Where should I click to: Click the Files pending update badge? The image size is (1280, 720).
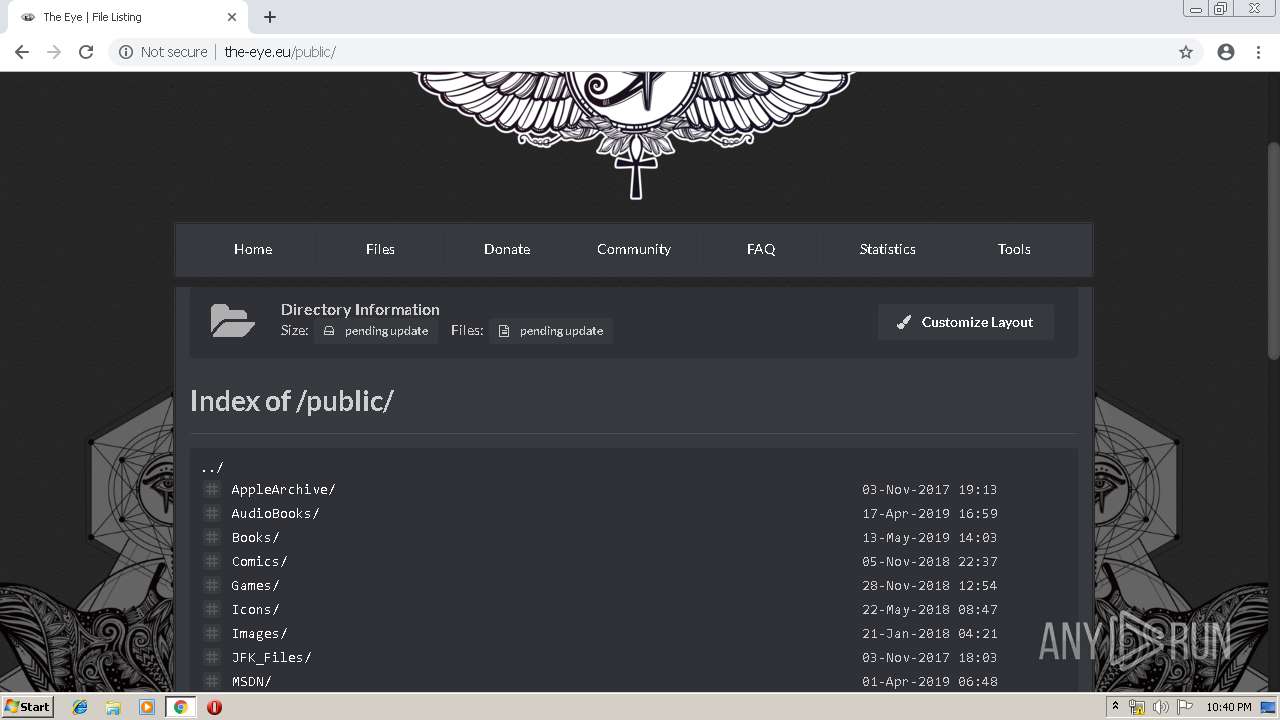(x=551, y=331)
